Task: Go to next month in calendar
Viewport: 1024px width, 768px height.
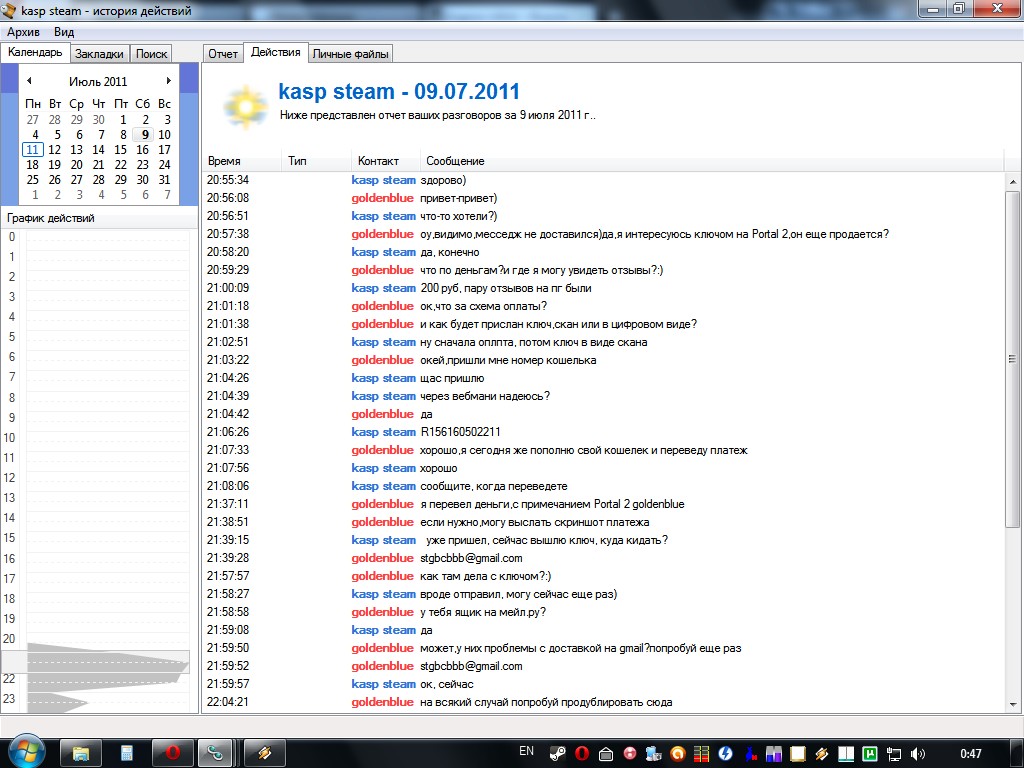Action: [168, 81]
